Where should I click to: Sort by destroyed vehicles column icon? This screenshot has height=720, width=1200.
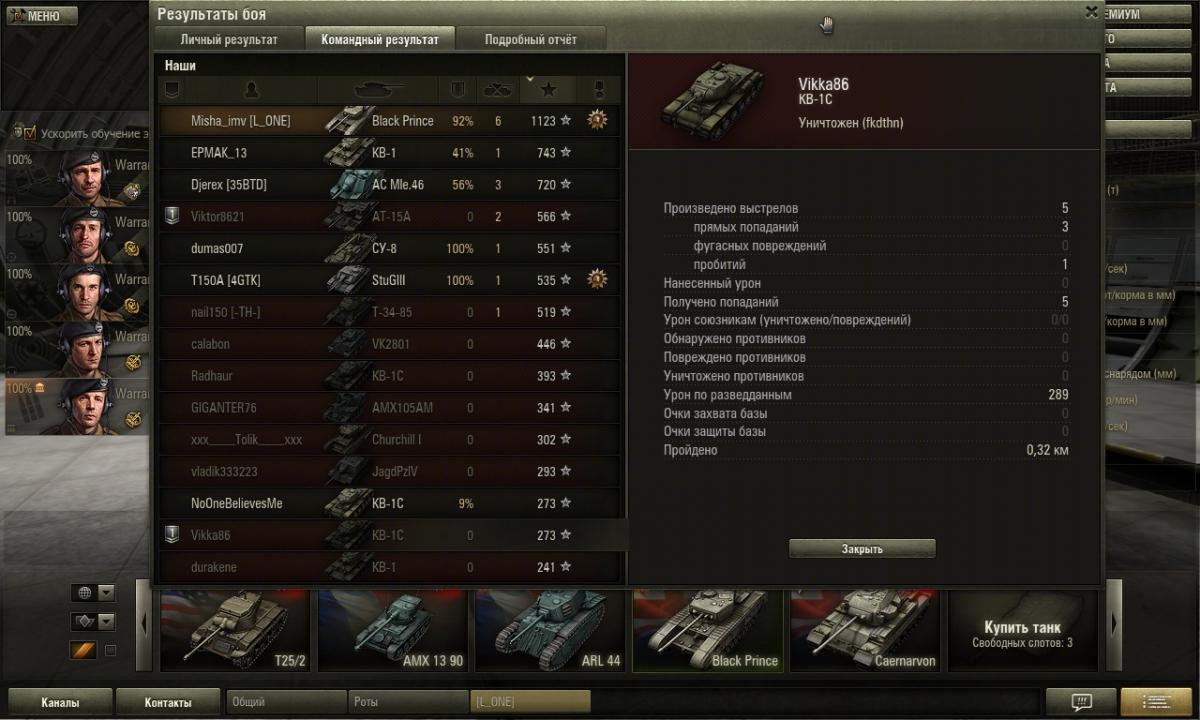point(498,90)
